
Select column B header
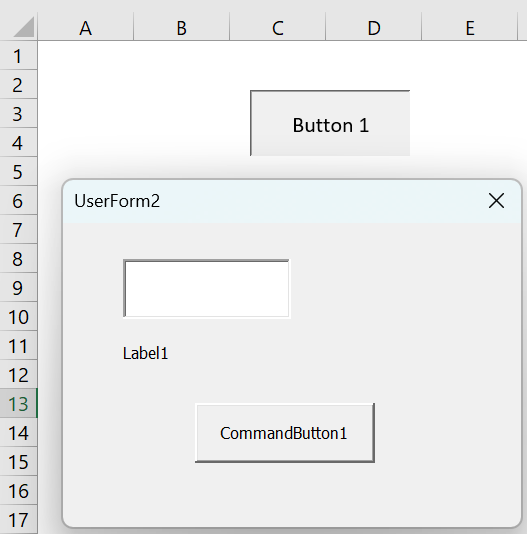pos(182,27)
